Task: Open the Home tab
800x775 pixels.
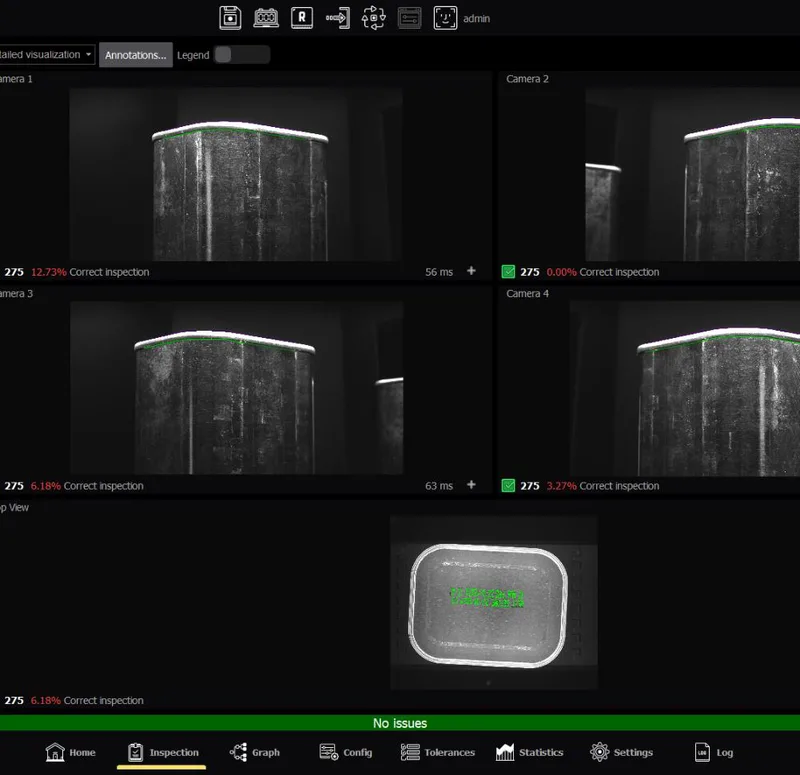Action: (70, 752)
